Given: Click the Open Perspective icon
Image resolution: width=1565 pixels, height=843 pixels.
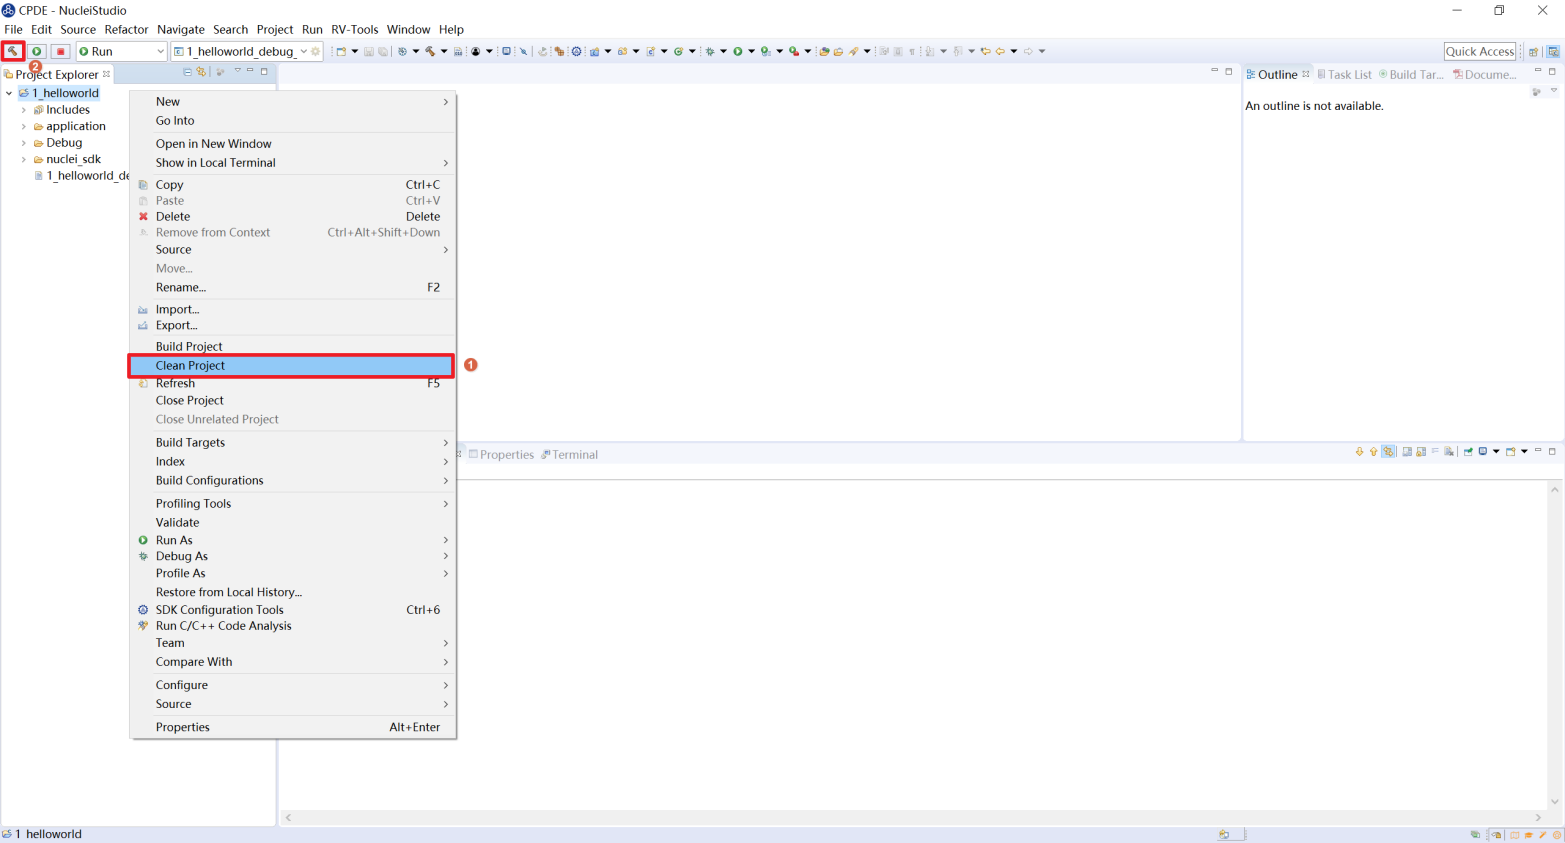Looking at the screenshot, I should (x=1533, y=52).
